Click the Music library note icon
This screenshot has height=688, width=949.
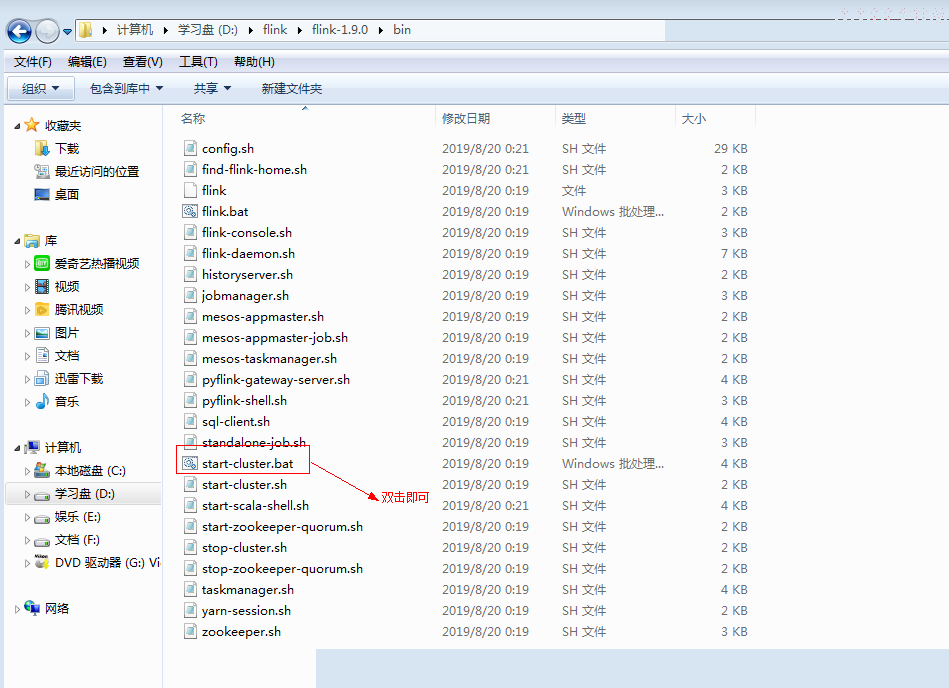click(x=42, y=401)
